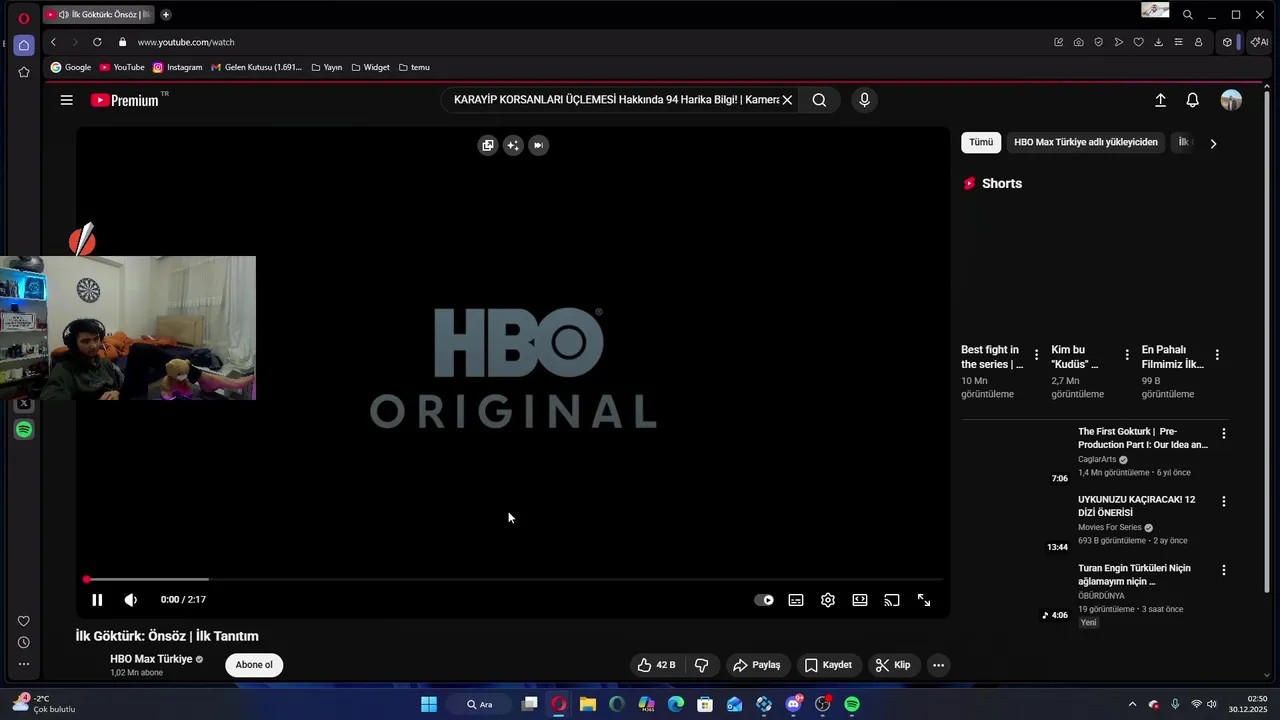Open the Opera main menu logo

tap(24, 19)
